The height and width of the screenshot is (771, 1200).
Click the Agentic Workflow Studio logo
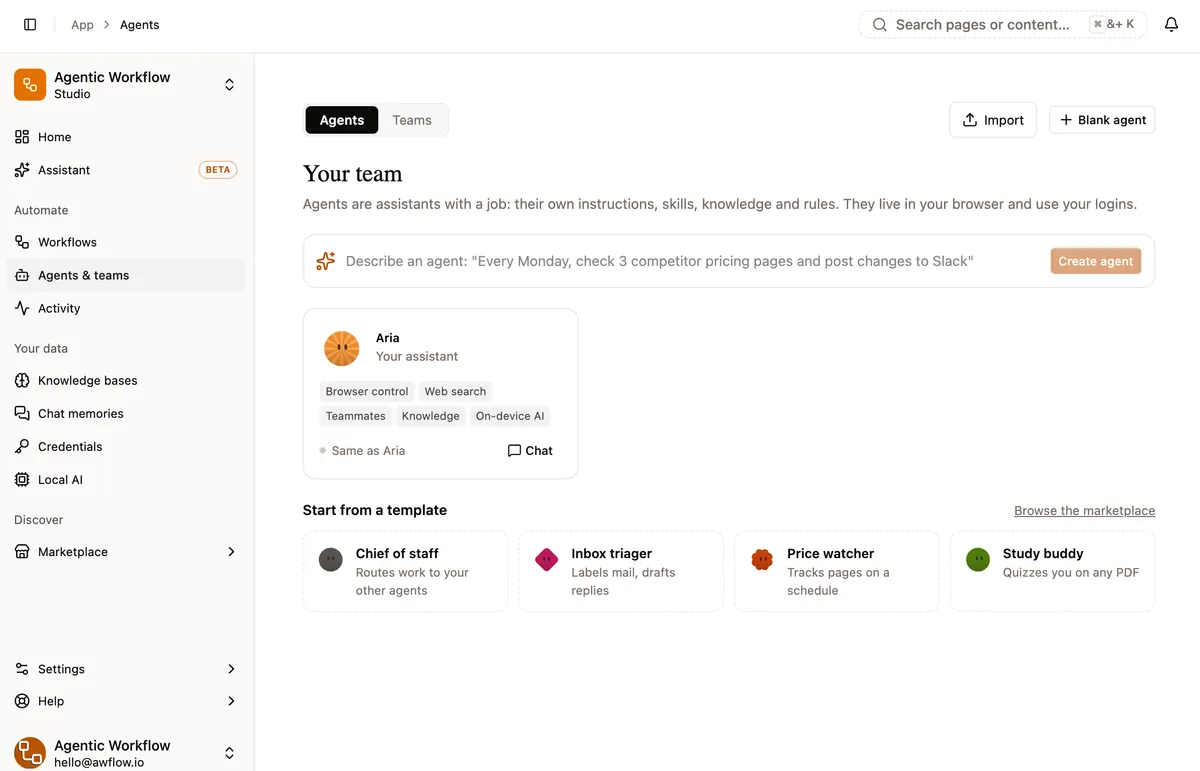[x=30, y=85]
